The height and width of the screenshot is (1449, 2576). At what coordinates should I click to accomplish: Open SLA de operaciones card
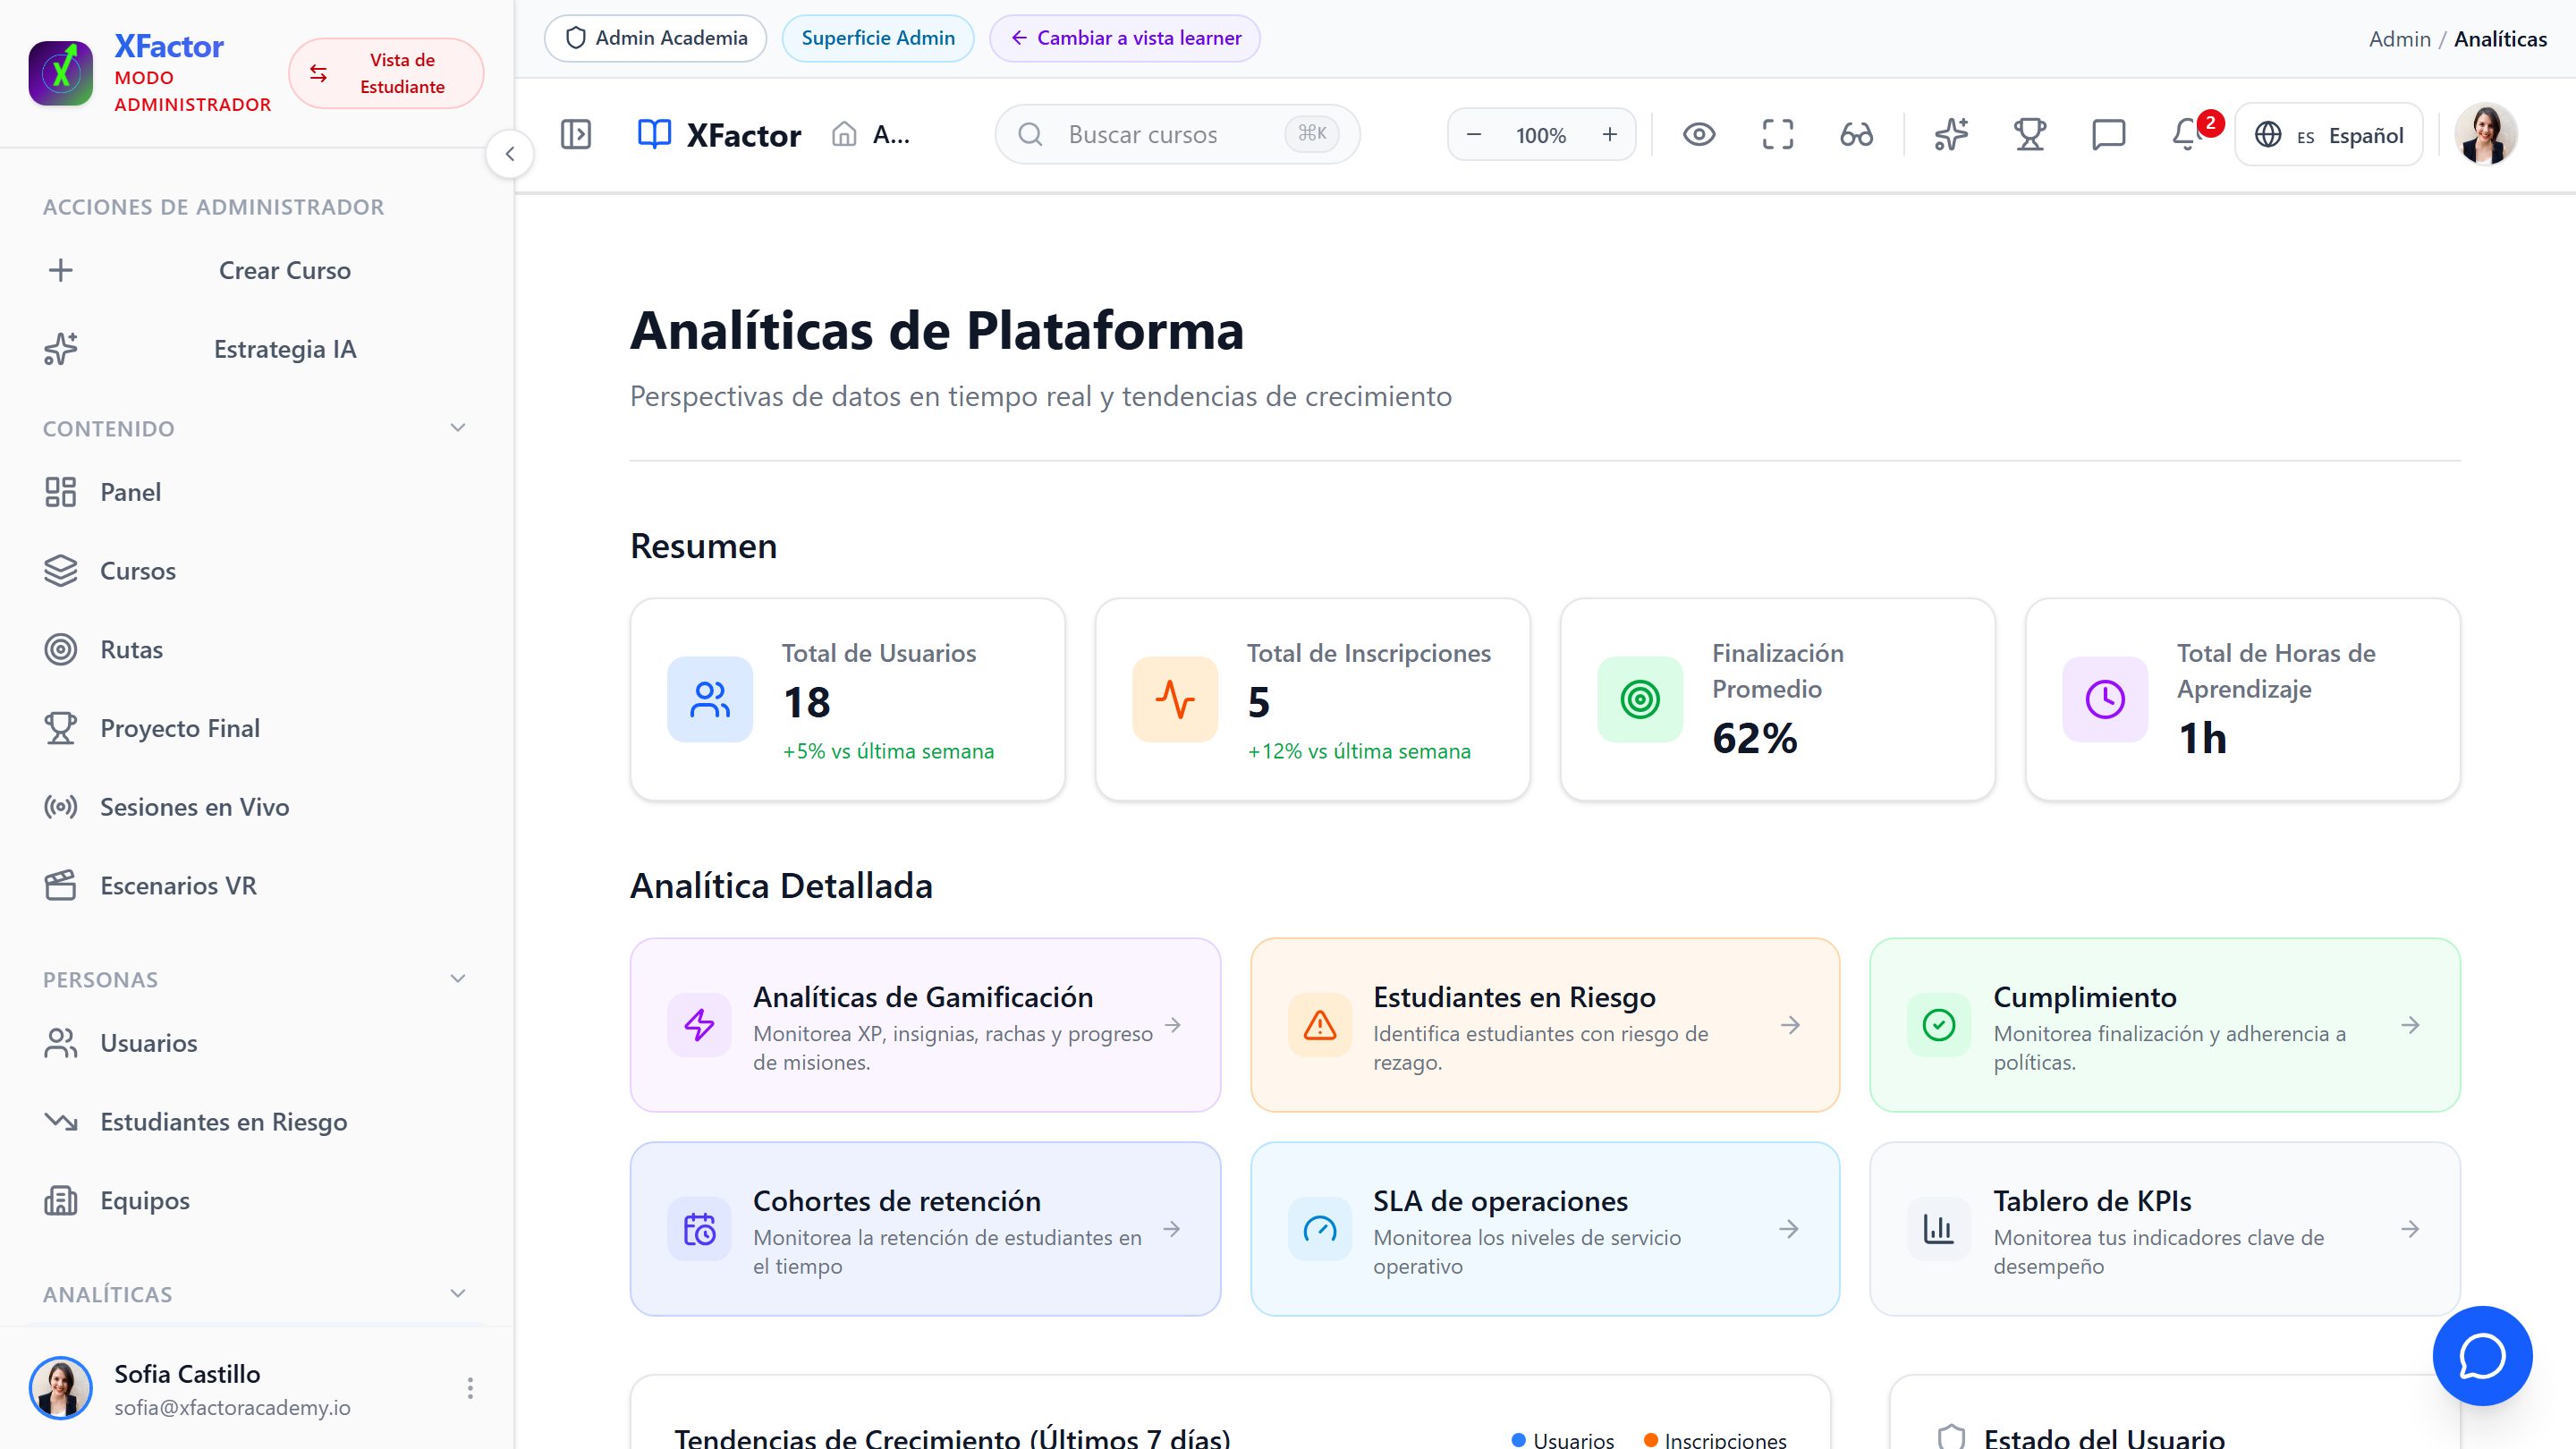[1545, 1229]
